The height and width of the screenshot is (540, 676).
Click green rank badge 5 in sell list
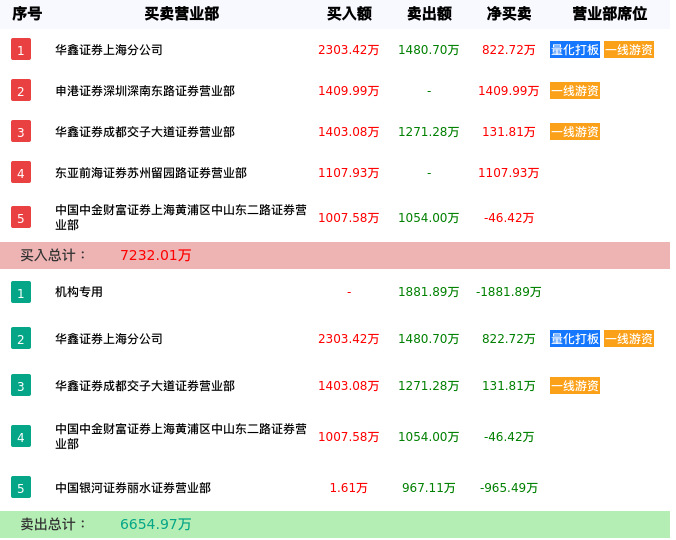coord(21,487)
